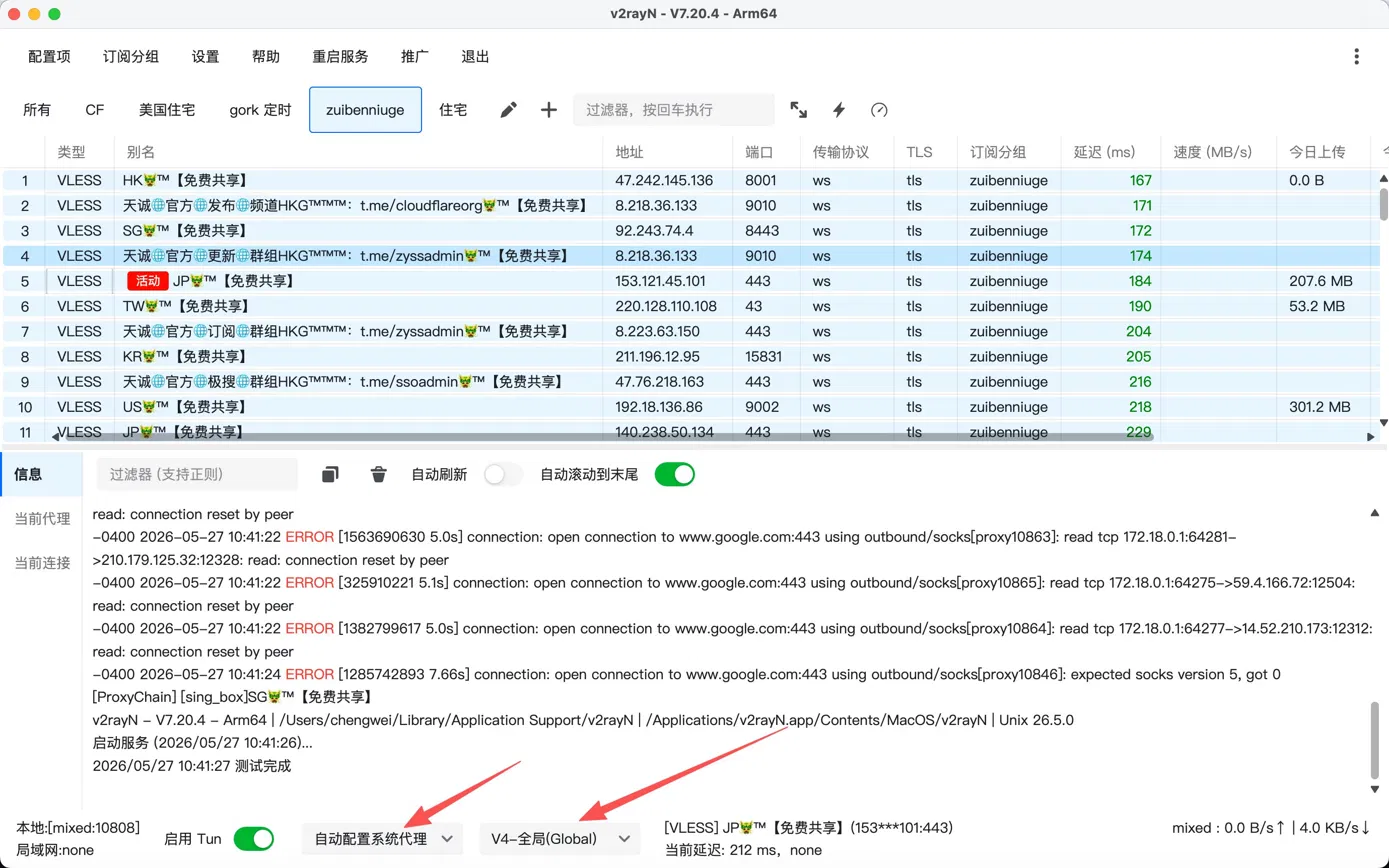1389x868 pixels.
Task: Switch to the 住宅 group tab
Action: [453, 110]
